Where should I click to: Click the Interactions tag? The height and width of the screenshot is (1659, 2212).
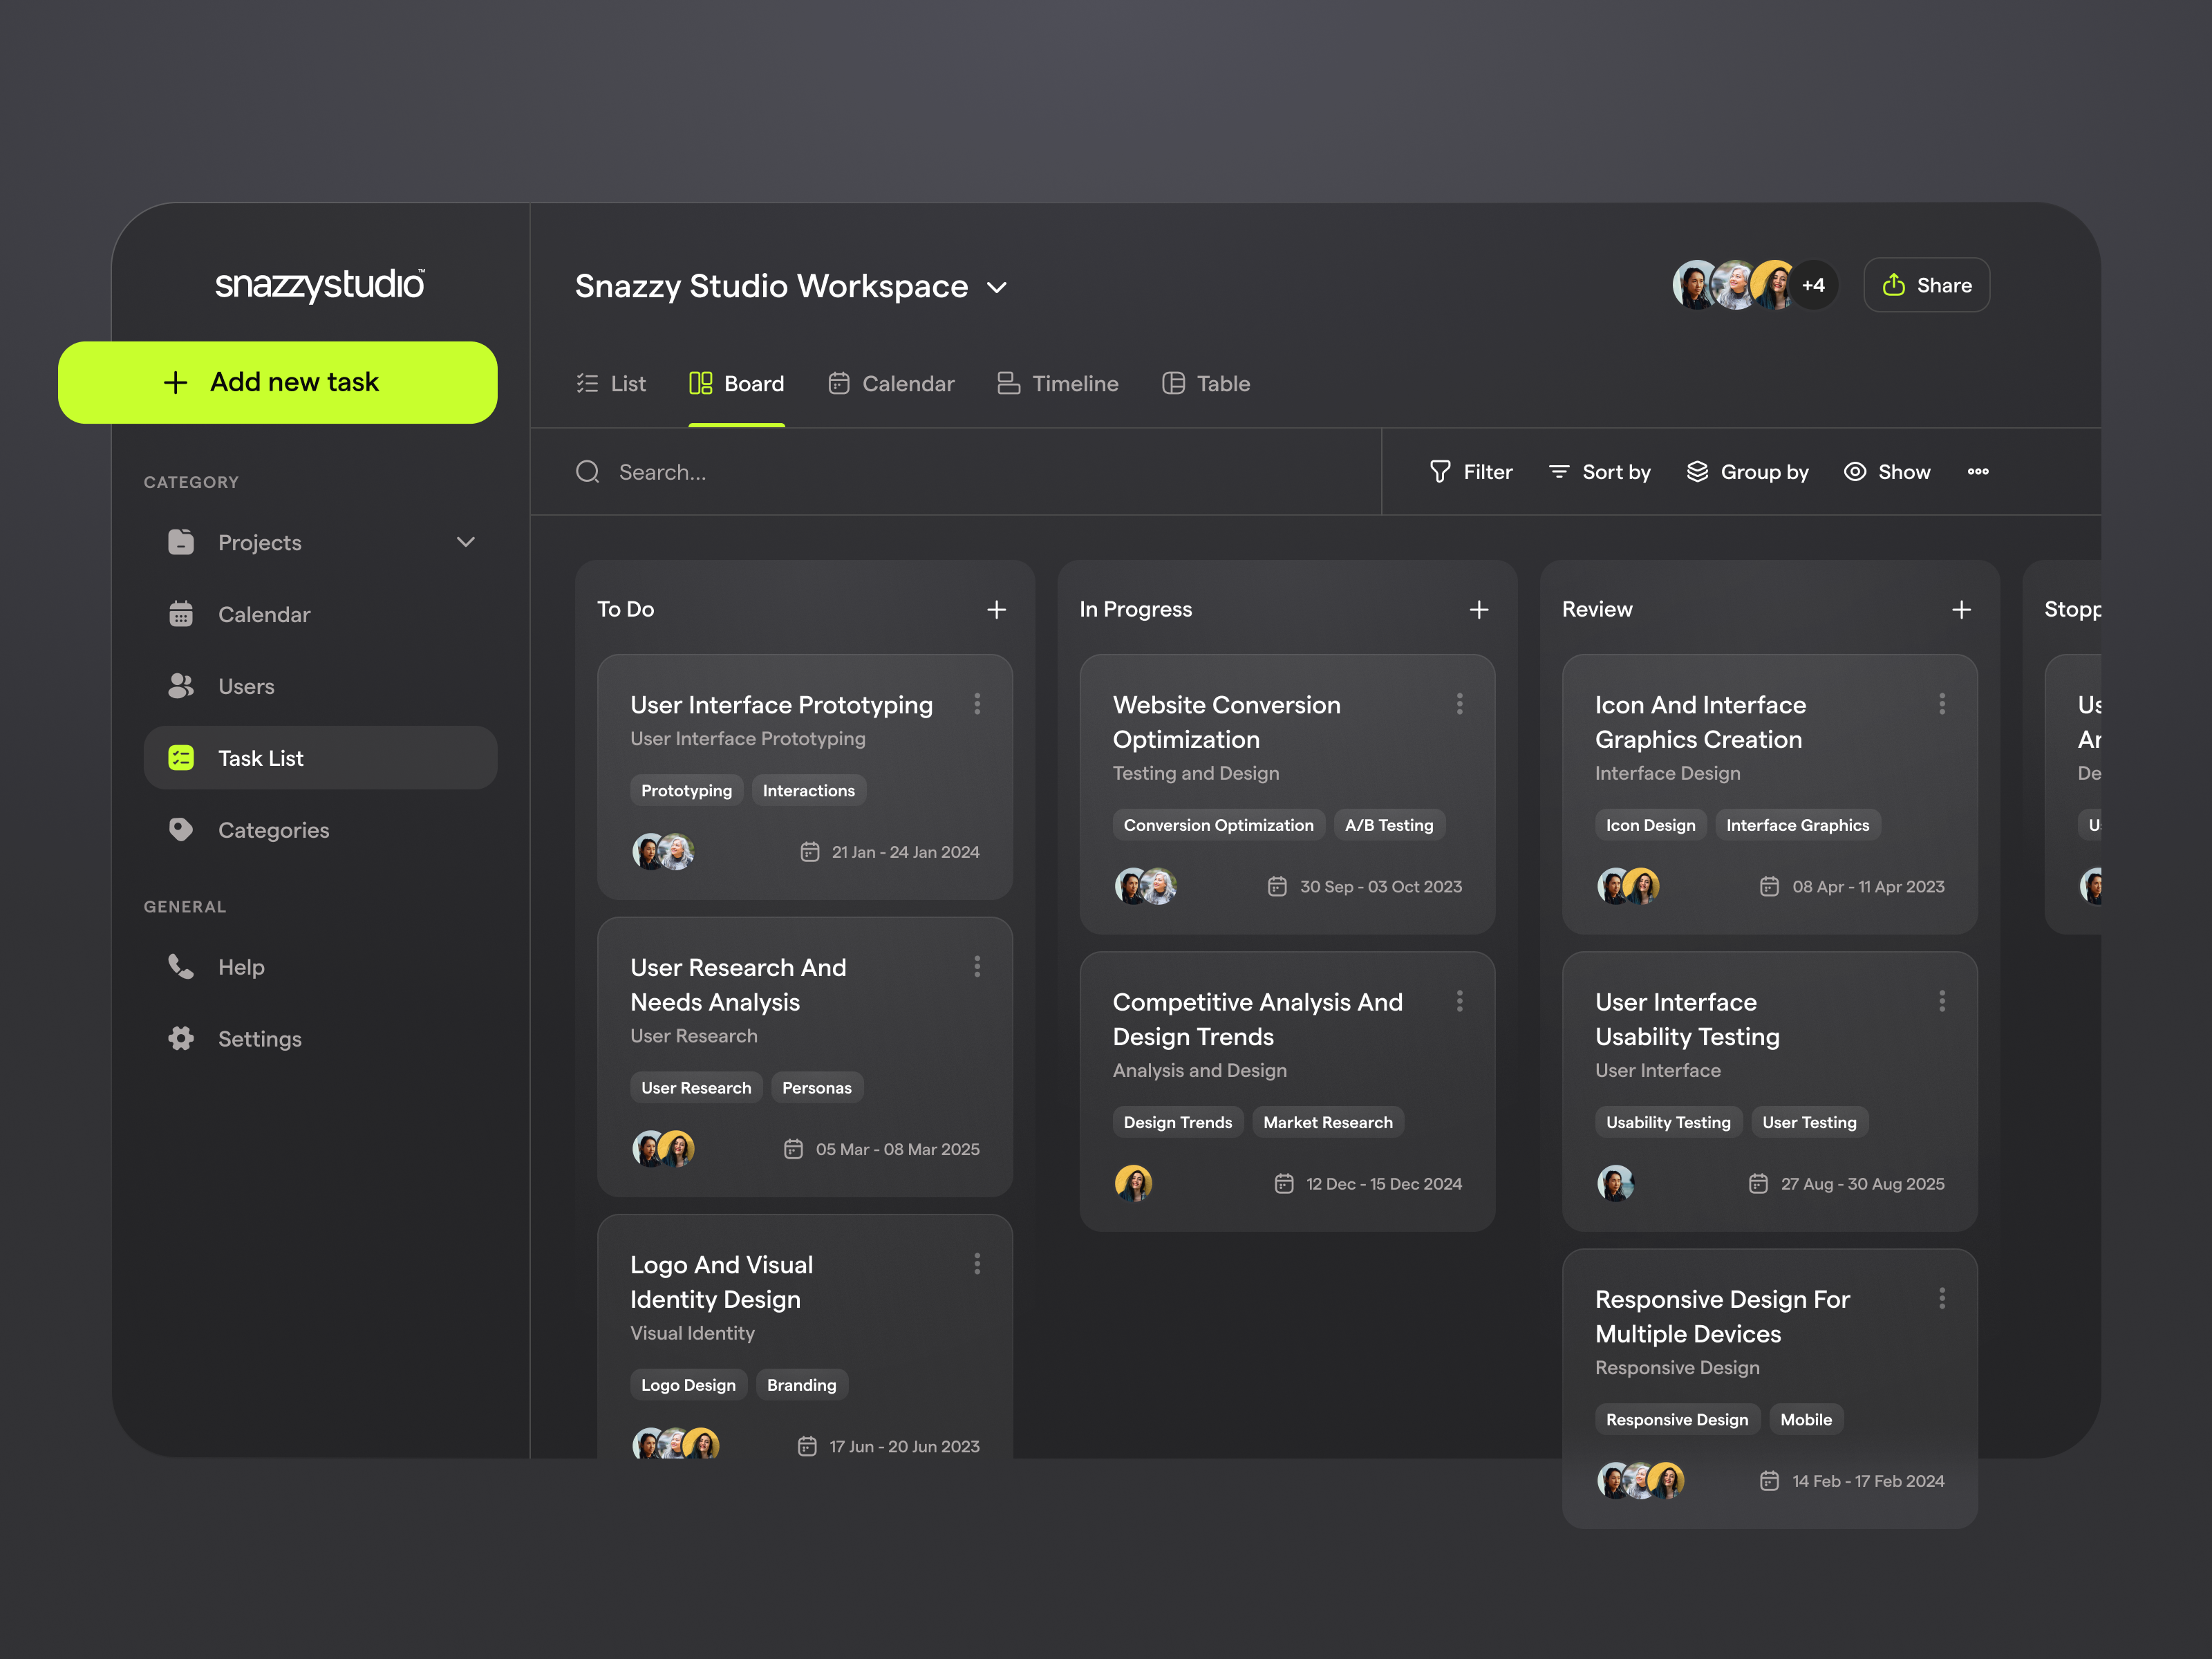[x=808, y=790]
